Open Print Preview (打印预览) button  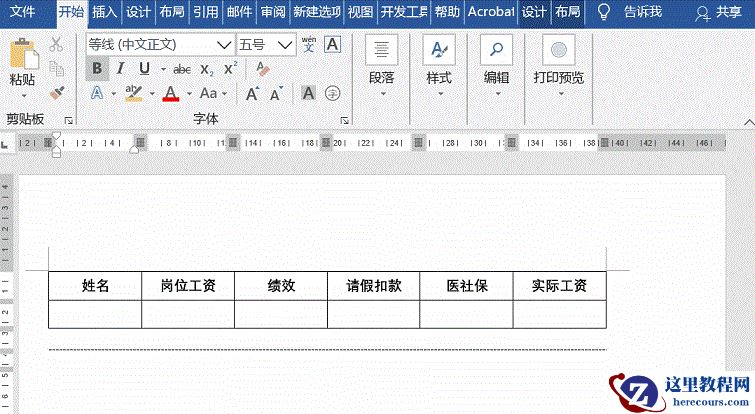559,65
